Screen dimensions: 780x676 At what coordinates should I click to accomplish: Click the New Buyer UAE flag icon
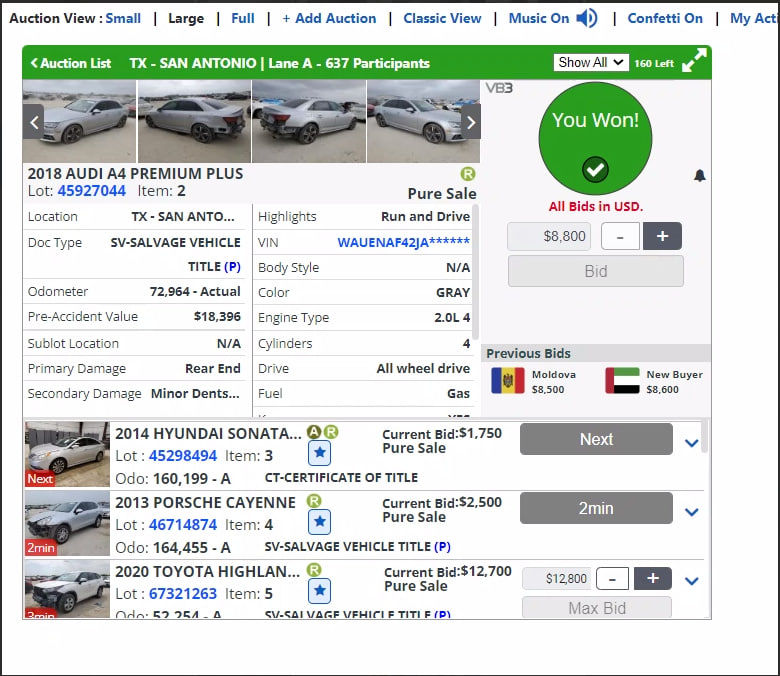[622, 381]
